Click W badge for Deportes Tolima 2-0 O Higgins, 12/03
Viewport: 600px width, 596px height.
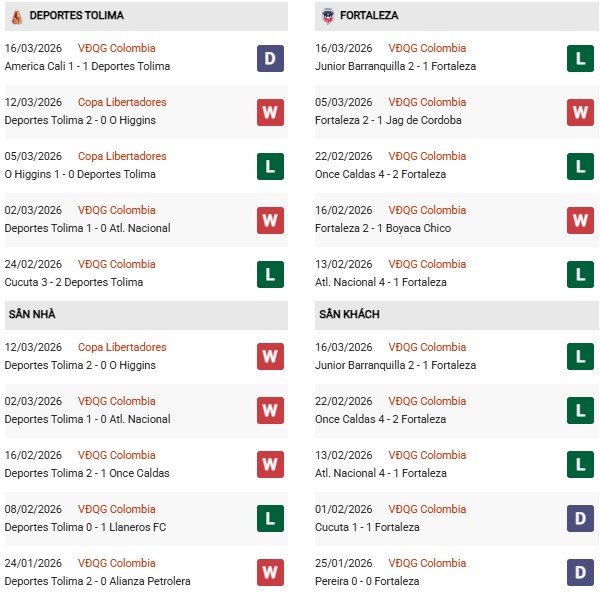(x=270, y=112)
